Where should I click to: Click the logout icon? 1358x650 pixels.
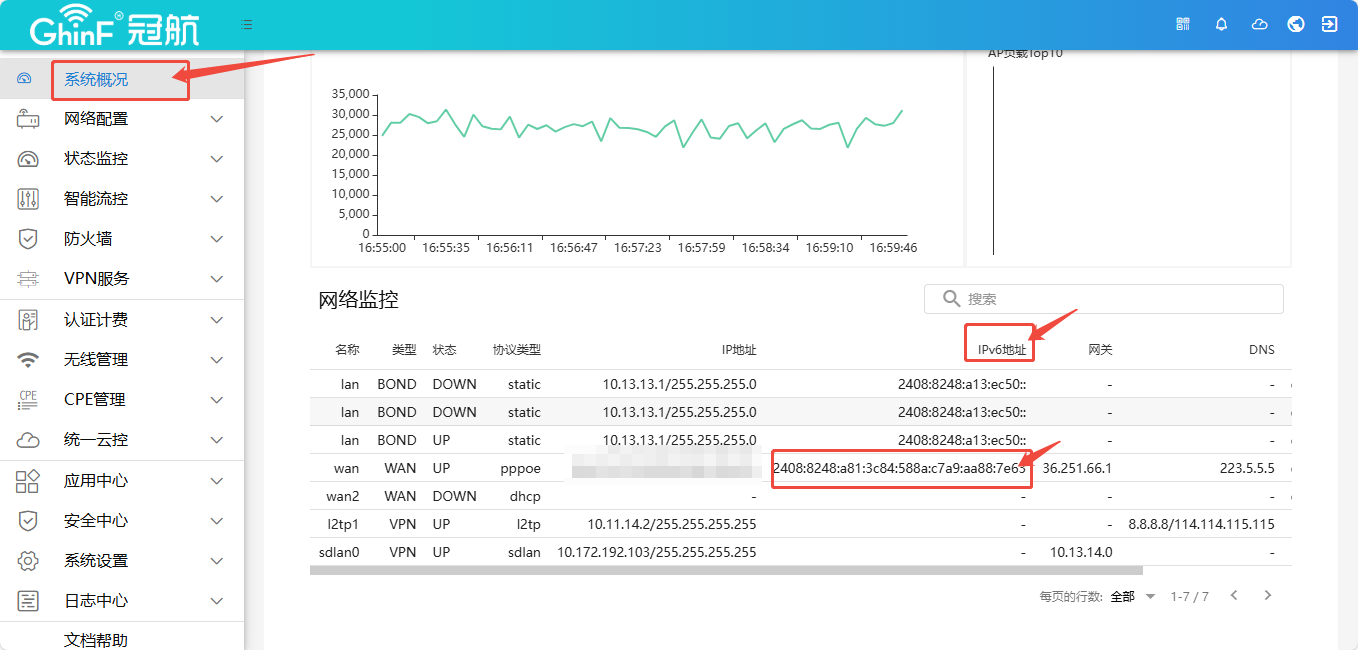pyautogui.click(x=1329, y=24)
